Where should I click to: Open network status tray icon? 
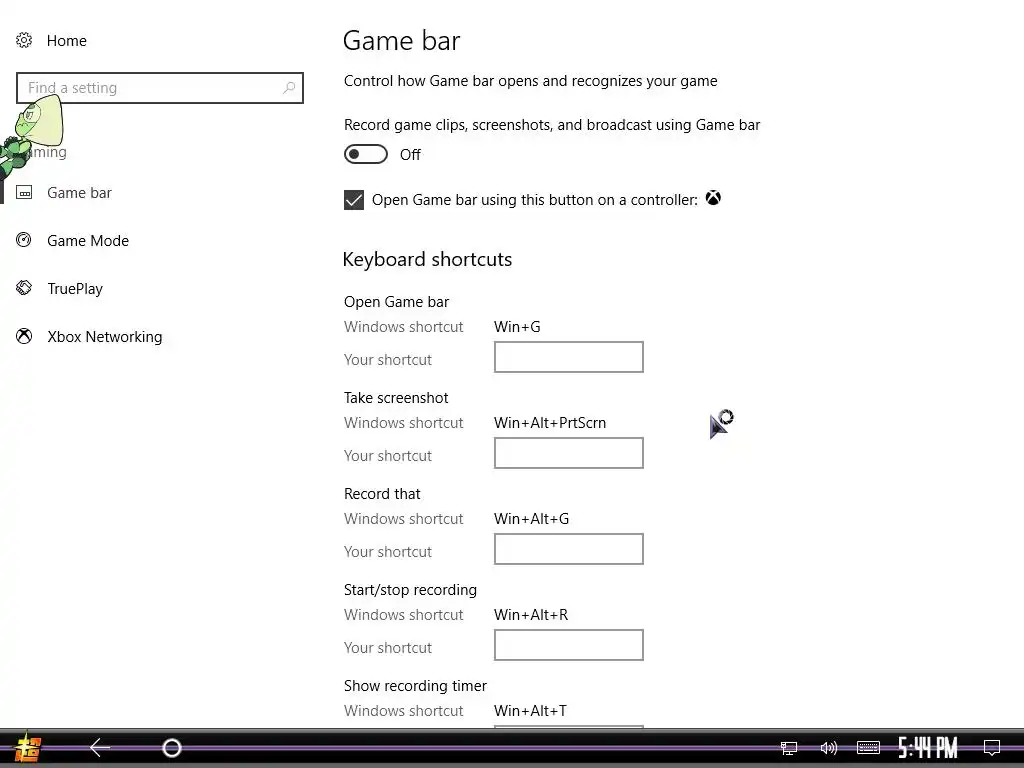(789, 748)
